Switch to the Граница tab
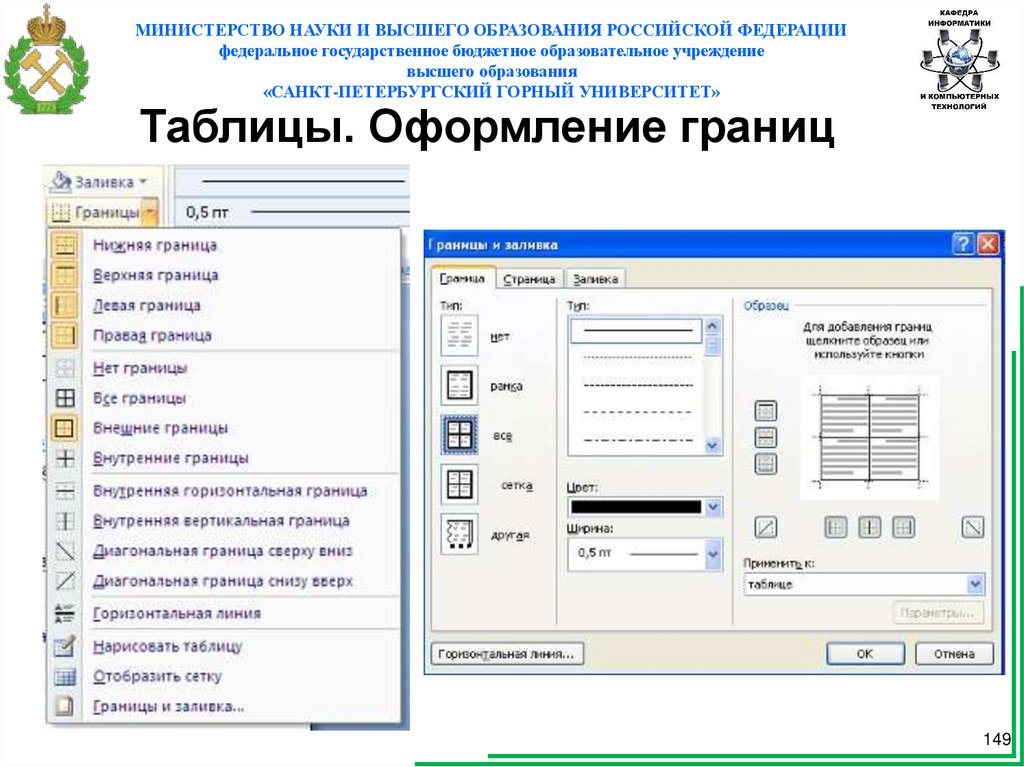 click(462, 279)
